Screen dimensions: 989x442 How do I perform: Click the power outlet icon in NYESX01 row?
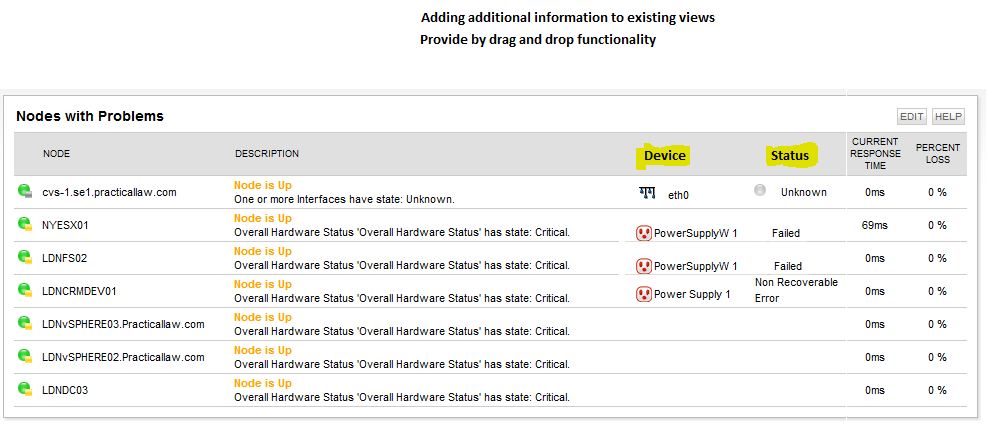643,233
